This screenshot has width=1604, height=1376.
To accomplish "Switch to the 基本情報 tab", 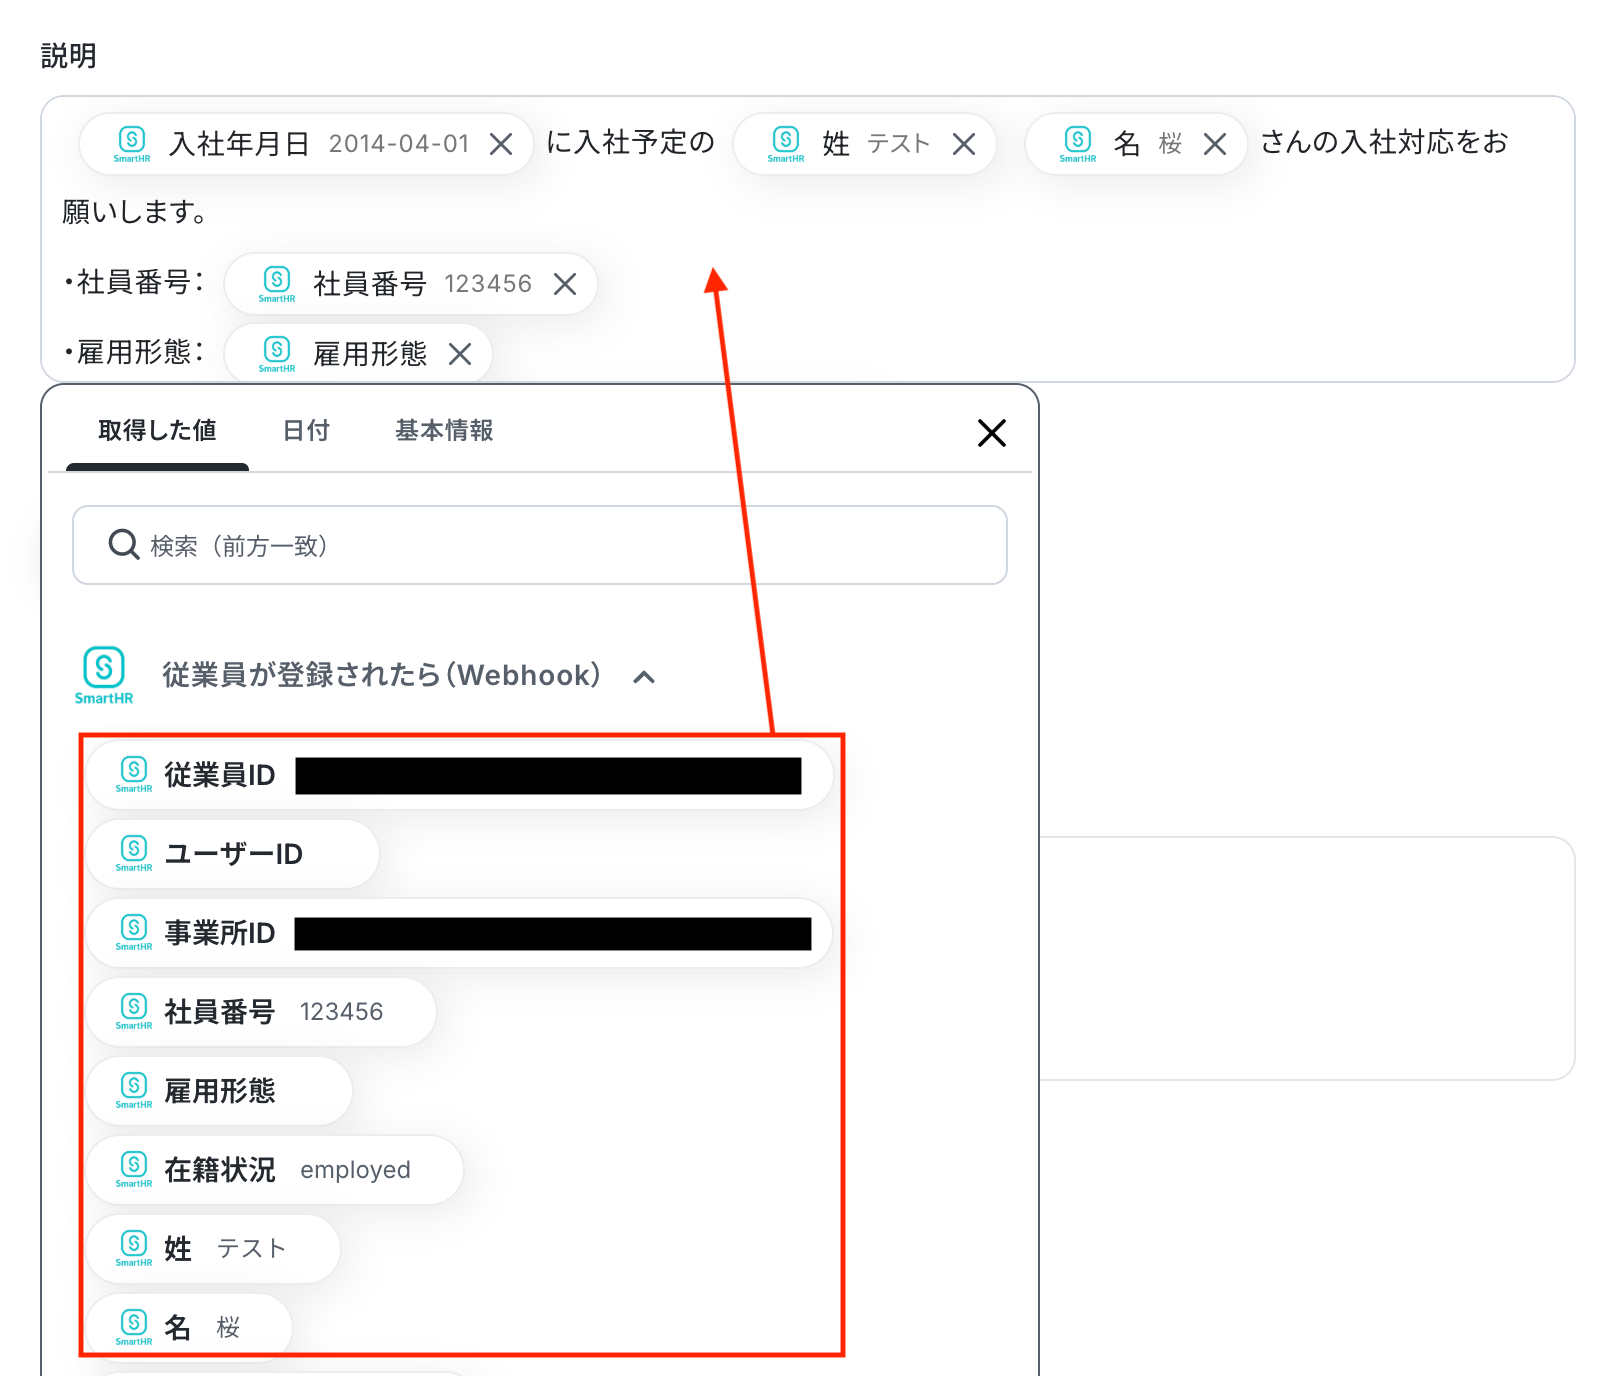I will coord(444,431).
